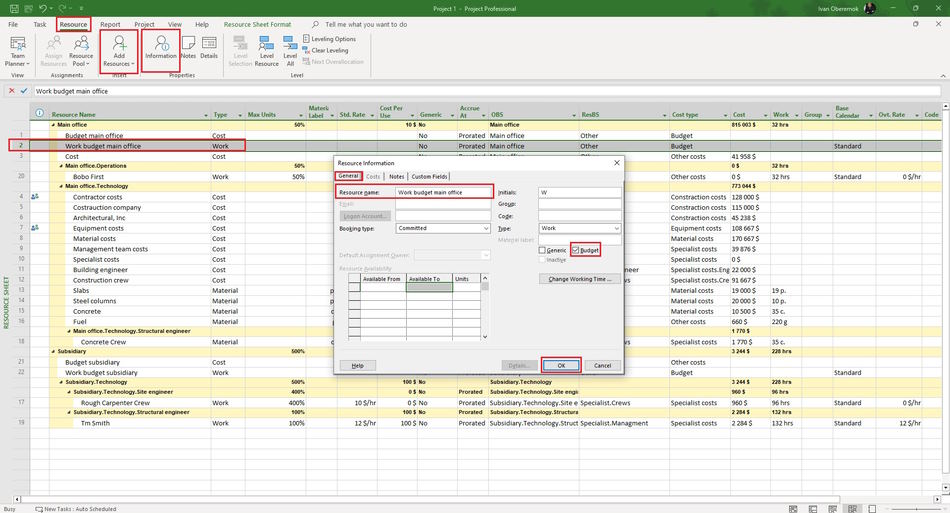Open the Base Calendar column filter dropdown
Image resolution: width=950 pixels, height=513 pixels.
click(x=871, y=115)
